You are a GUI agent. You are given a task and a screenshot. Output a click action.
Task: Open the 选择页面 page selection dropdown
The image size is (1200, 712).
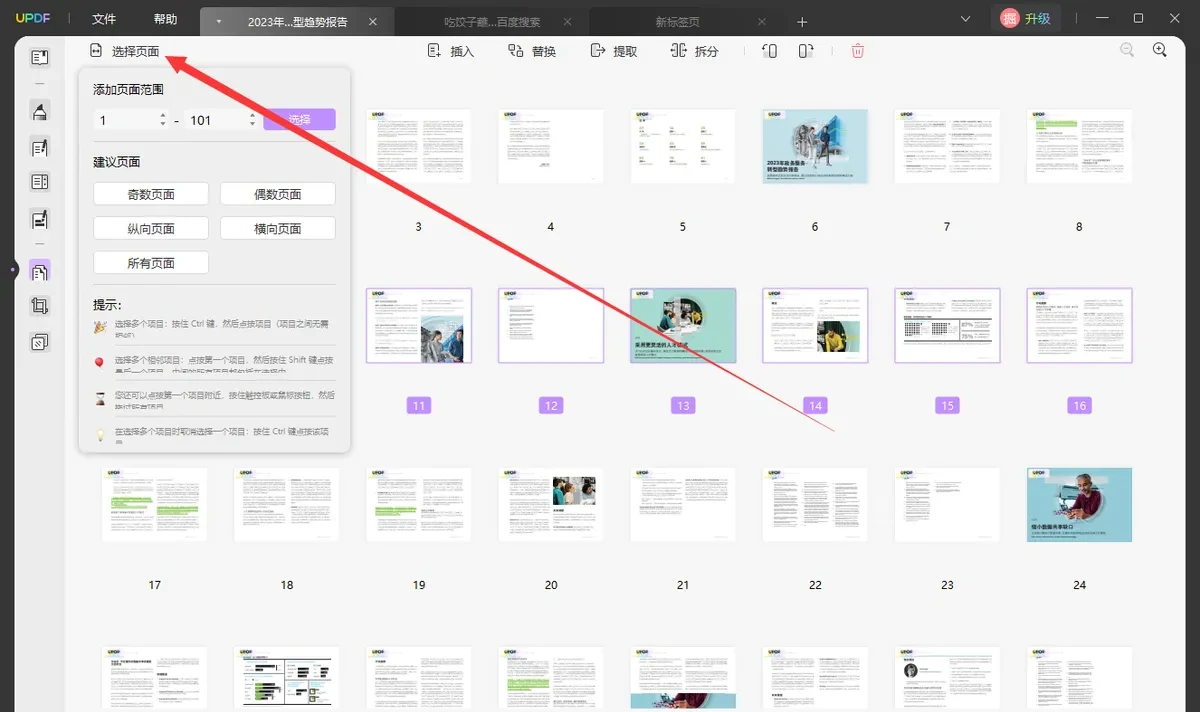[x=124, y=51]
